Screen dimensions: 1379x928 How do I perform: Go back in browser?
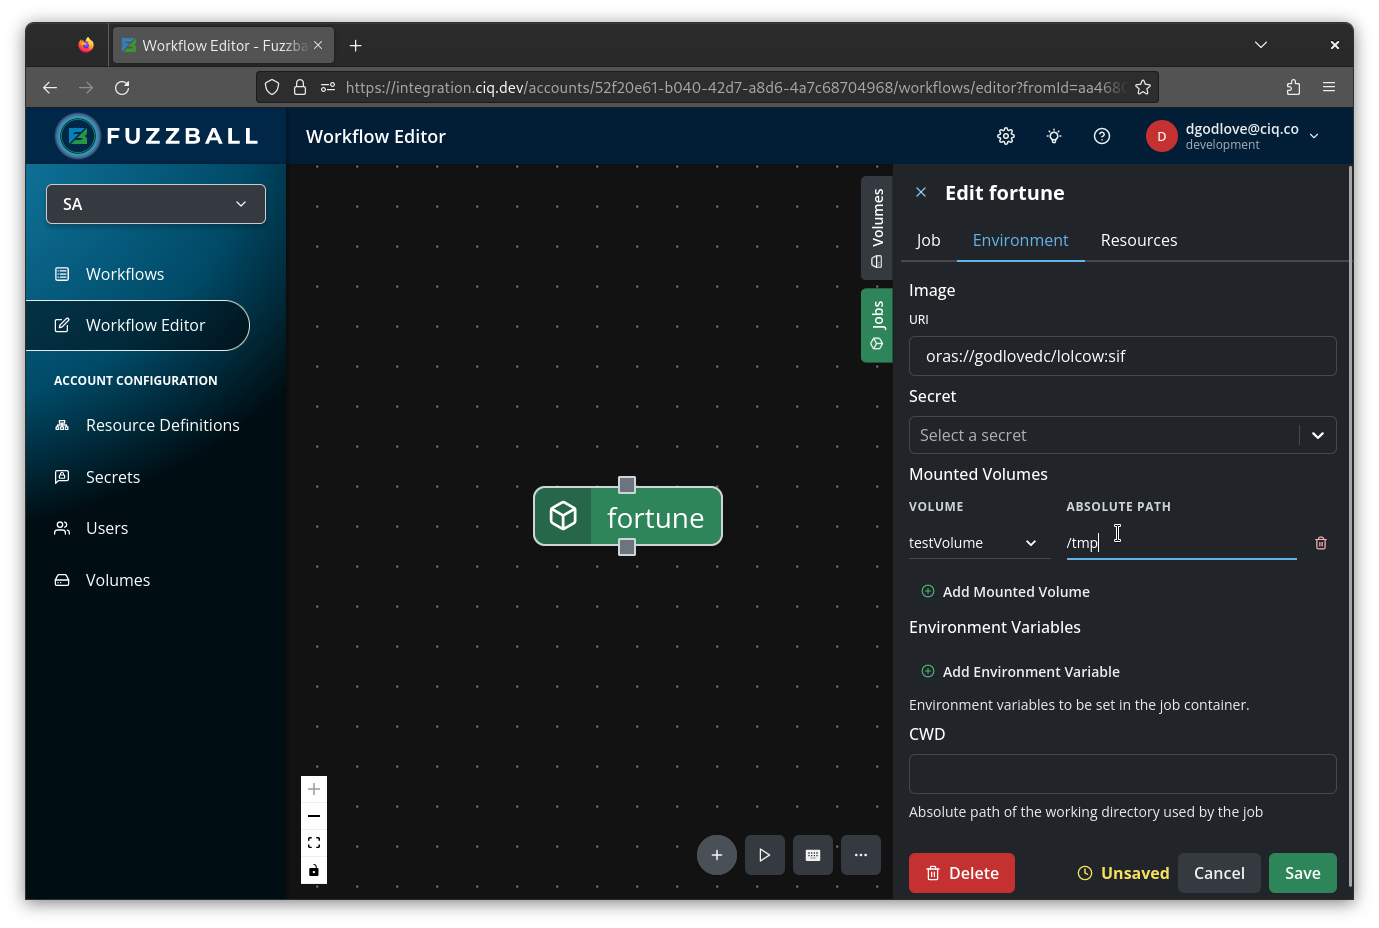point(50,88)
